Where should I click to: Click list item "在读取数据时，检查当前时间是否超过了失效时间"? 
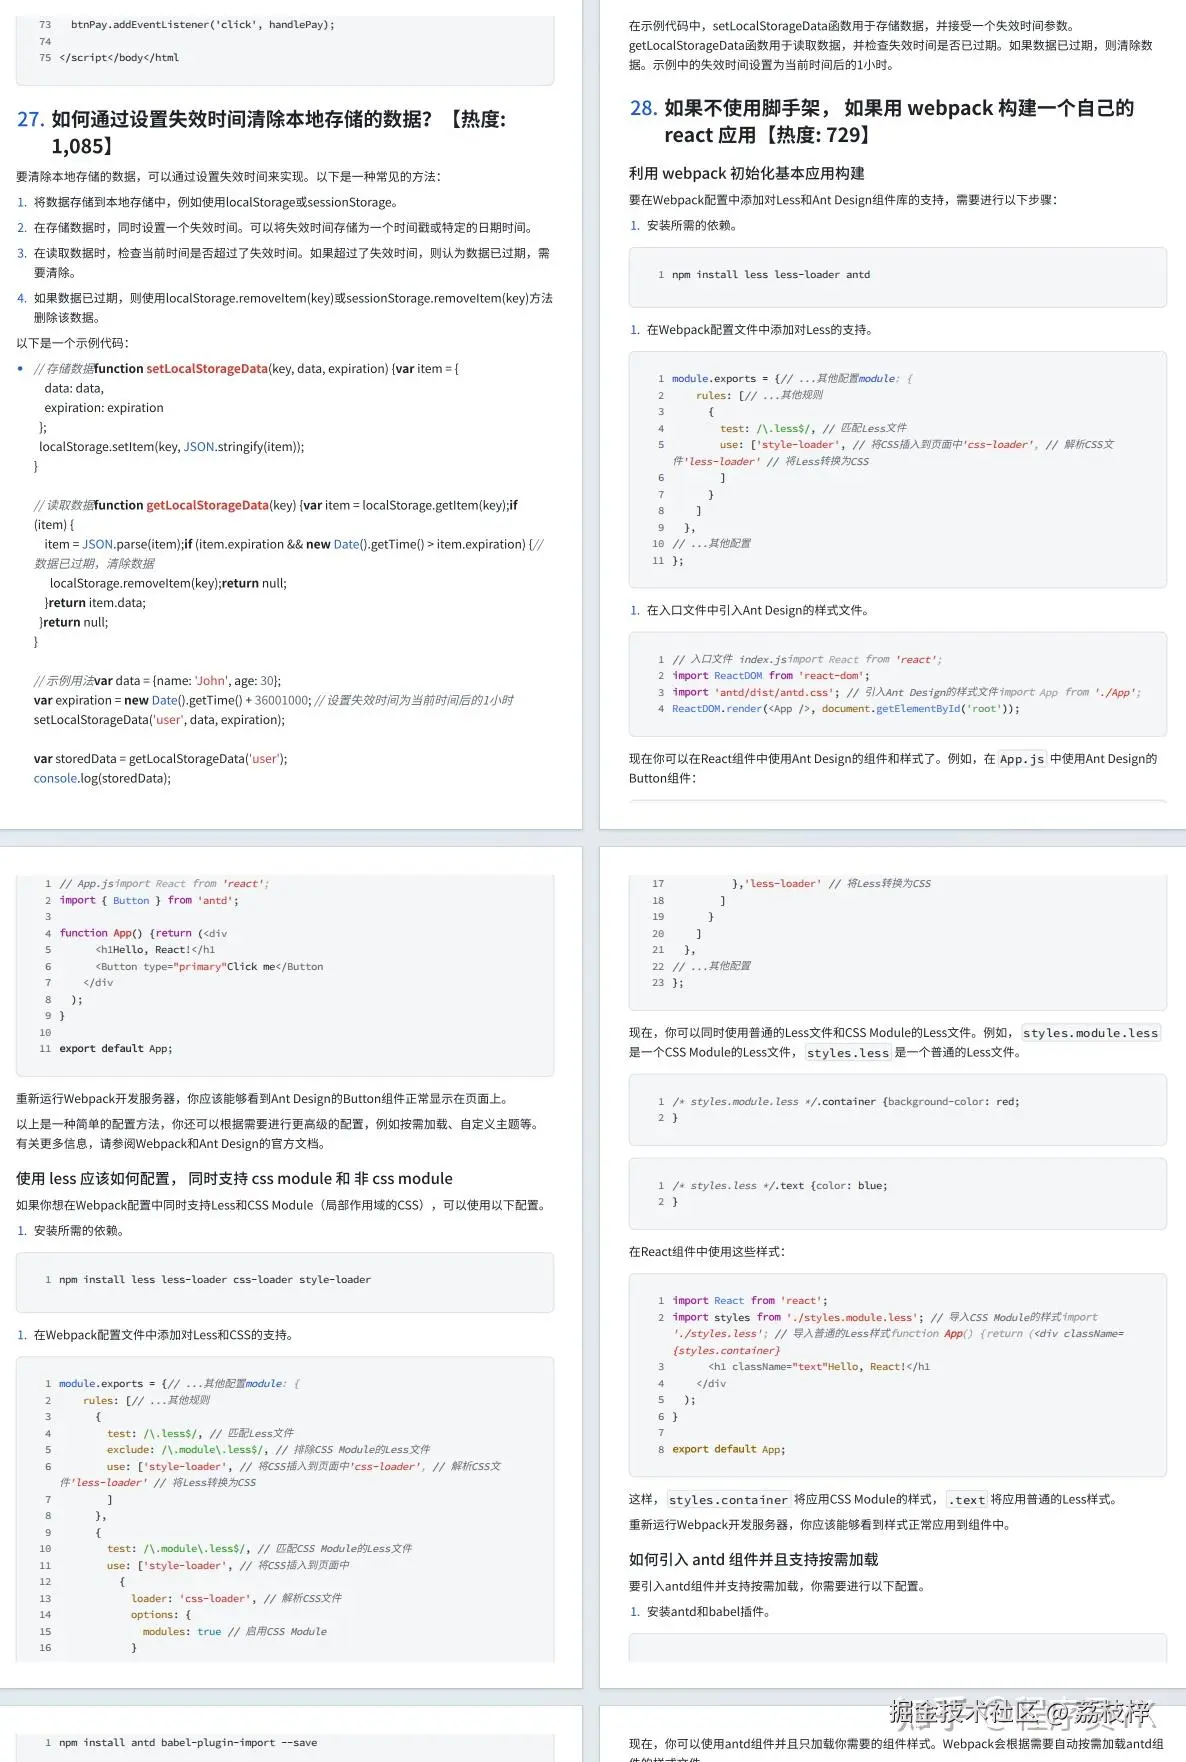(x=292, y=262)
